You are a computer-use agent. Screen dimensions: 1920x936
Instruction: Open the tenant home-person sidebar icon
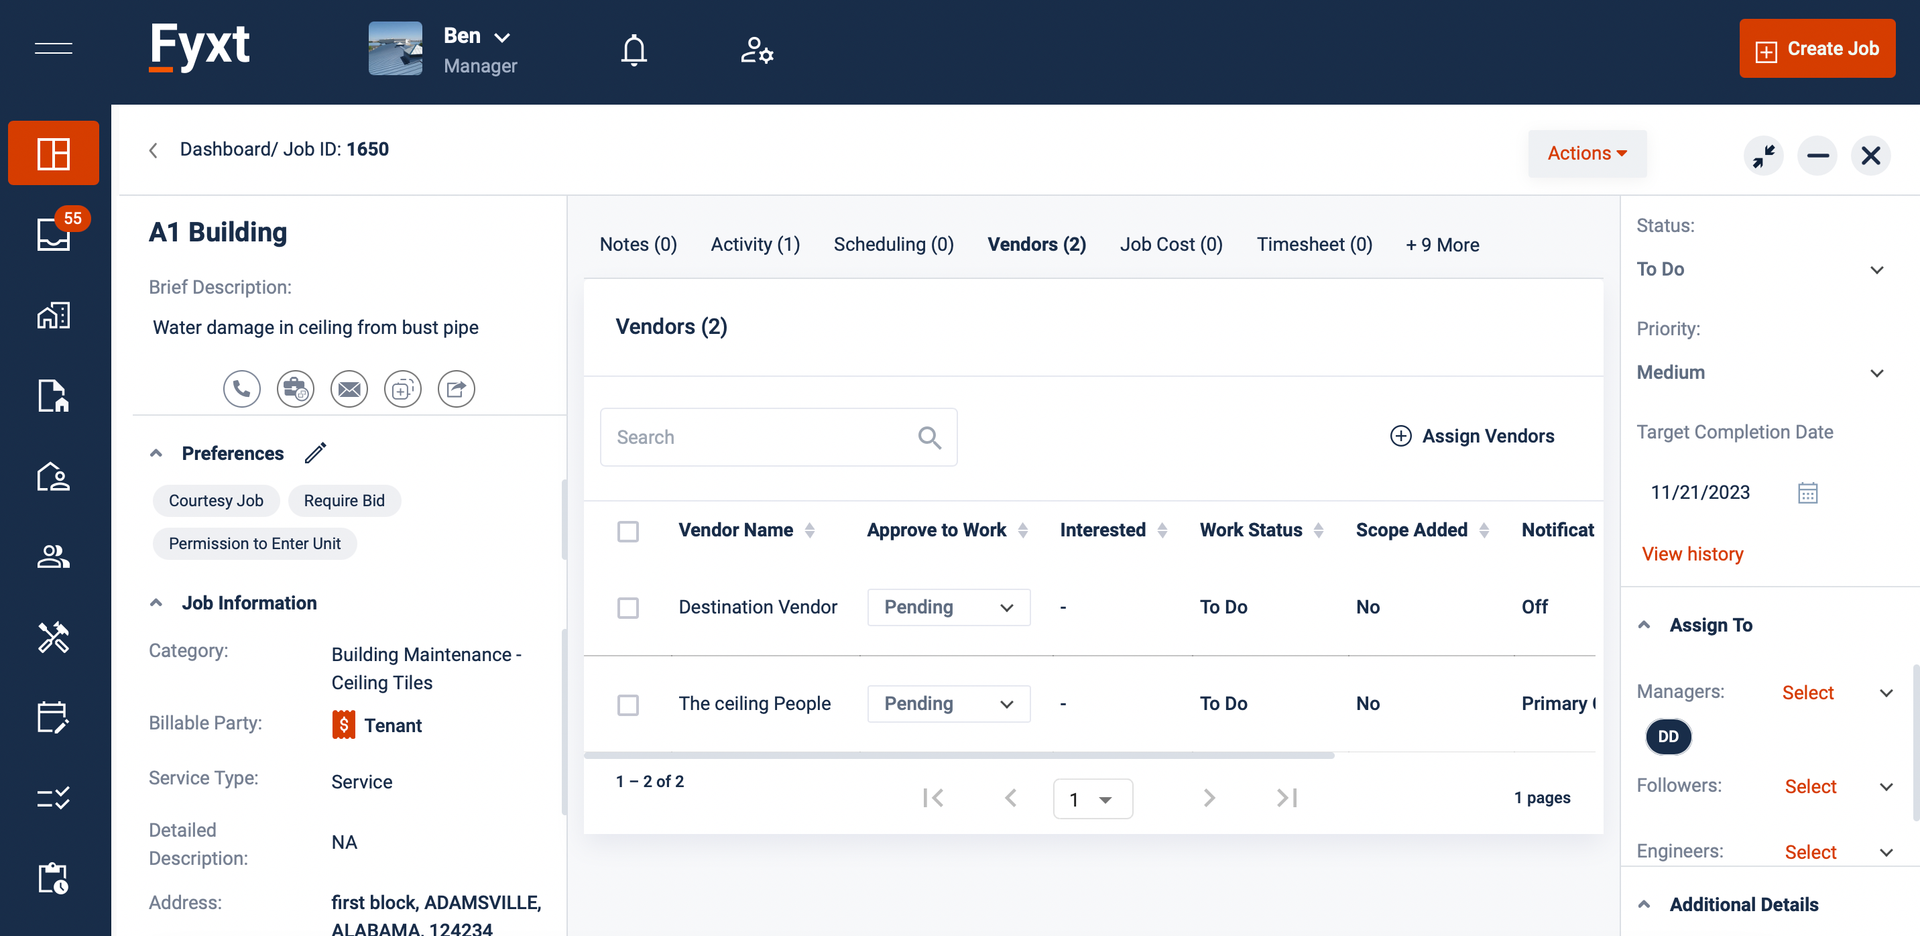coord(54,476)
